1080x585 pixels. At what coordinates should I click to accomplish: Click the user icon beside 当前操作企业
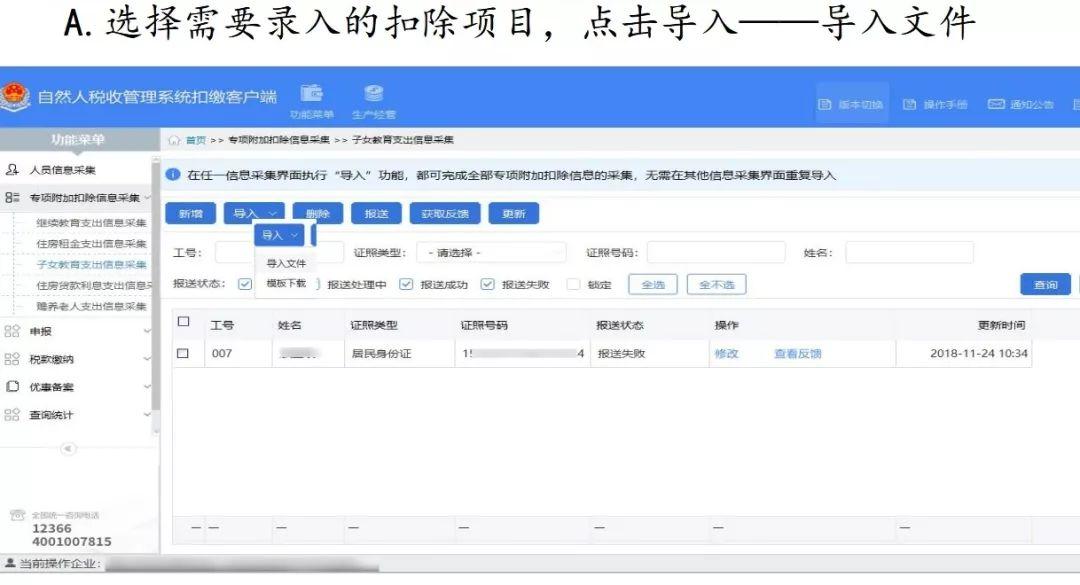tap(10, 563)
